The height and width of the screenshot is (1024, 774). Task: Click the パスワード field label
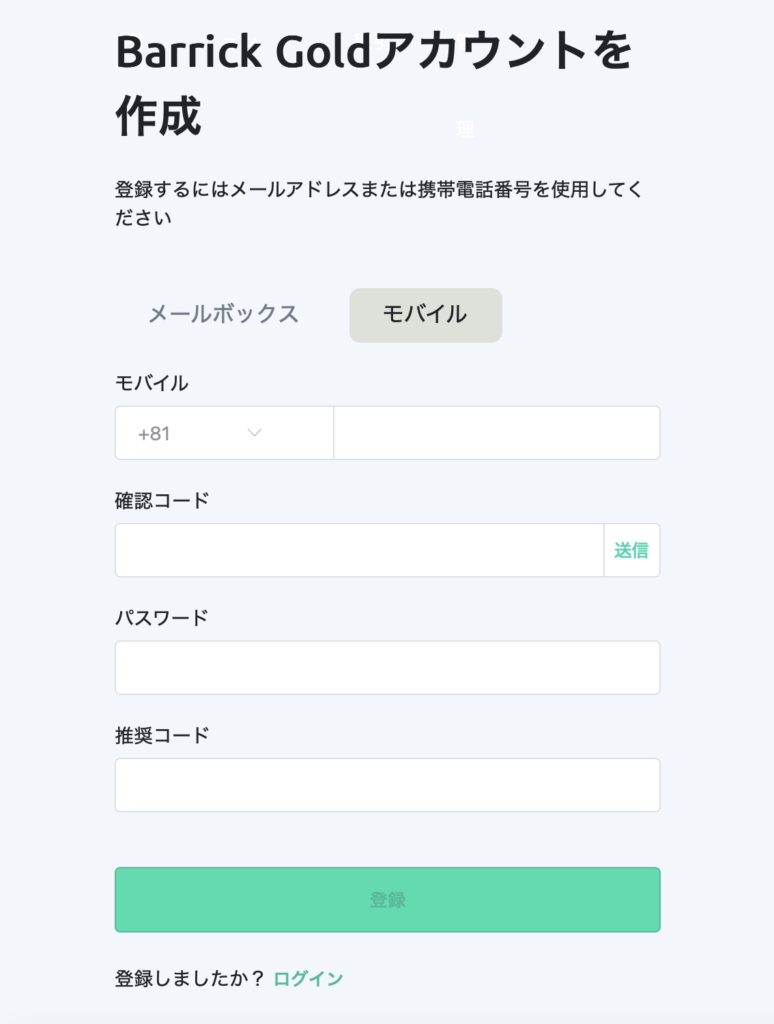click(x=162, y=617)
